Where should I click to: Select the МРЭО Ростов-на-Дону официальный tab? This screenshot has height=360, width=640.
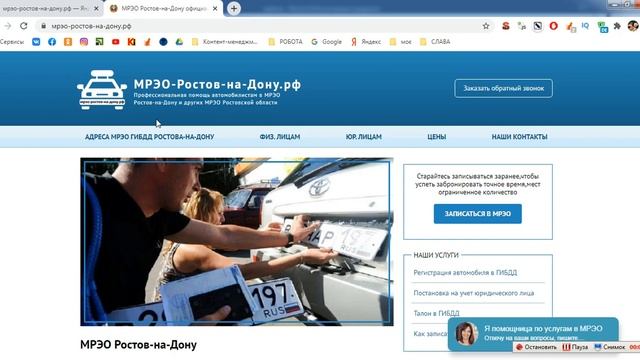tap(163, 8)
